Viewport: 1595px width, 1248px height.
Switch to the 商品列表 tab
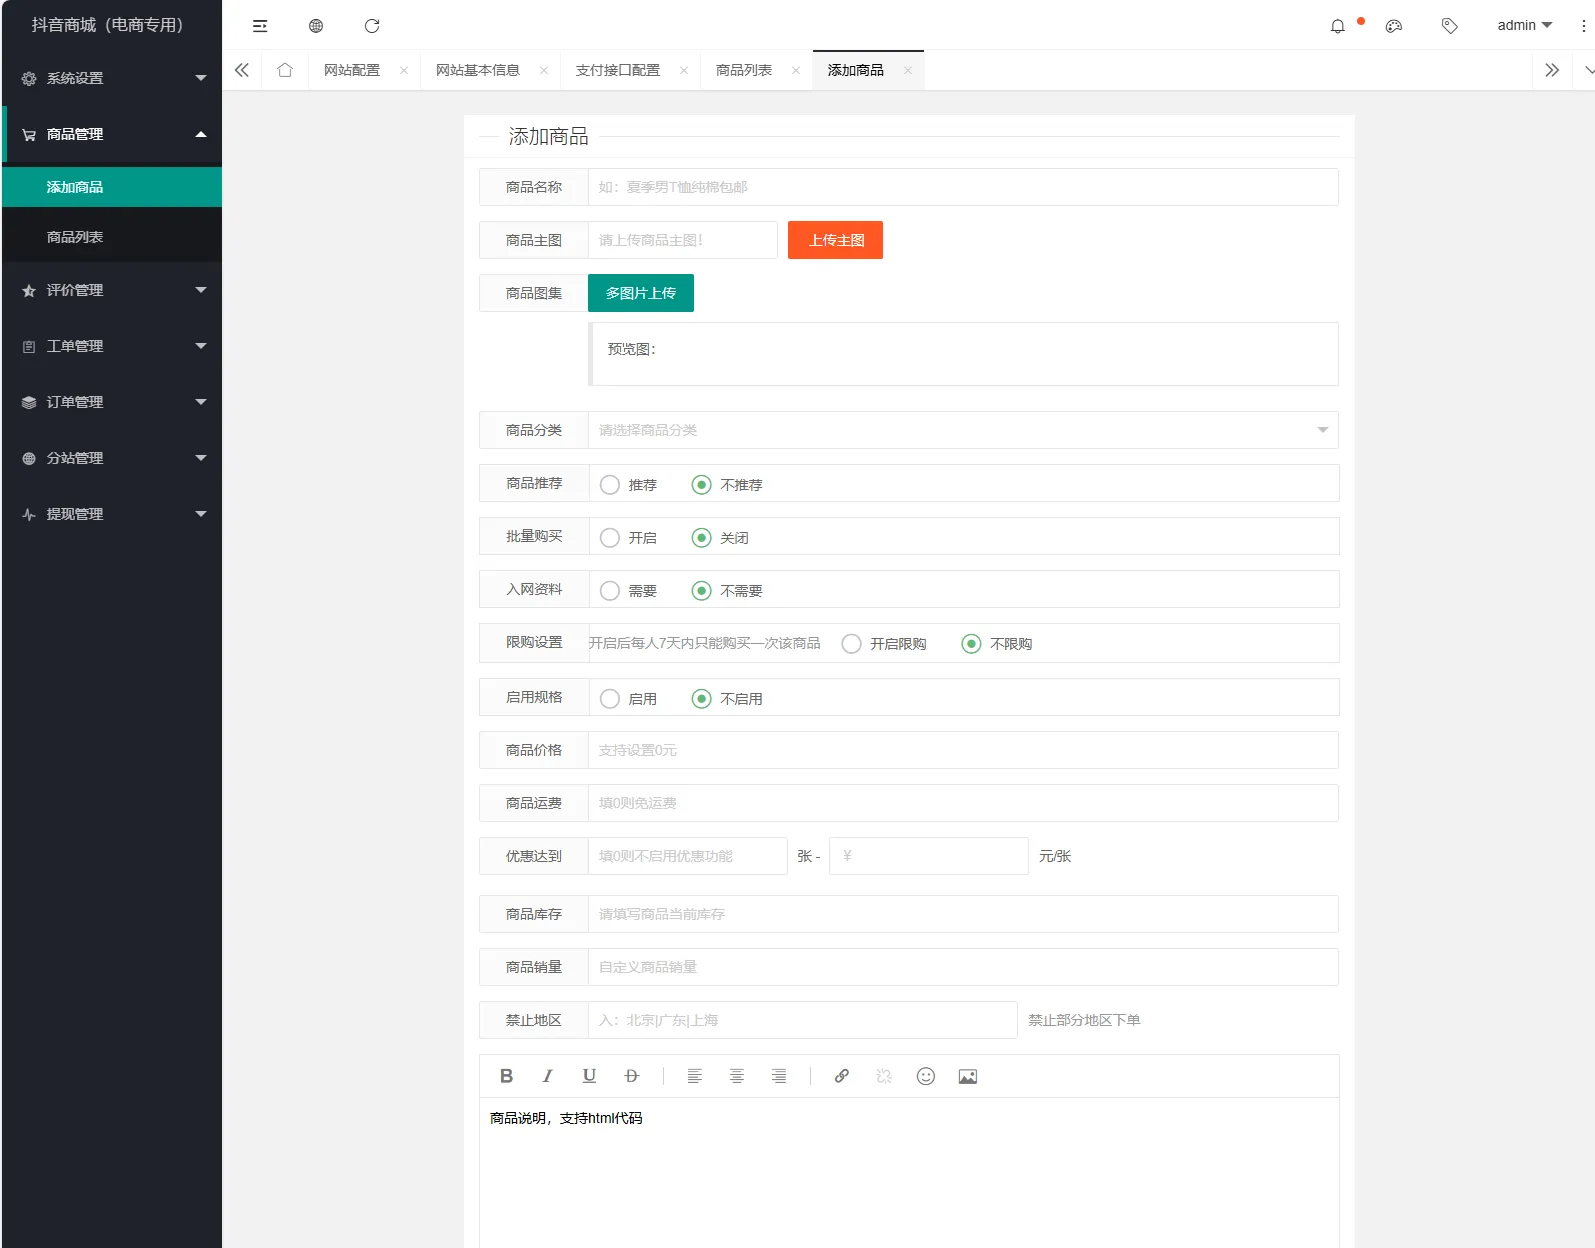pyautogui.click(x=743, y=70)
